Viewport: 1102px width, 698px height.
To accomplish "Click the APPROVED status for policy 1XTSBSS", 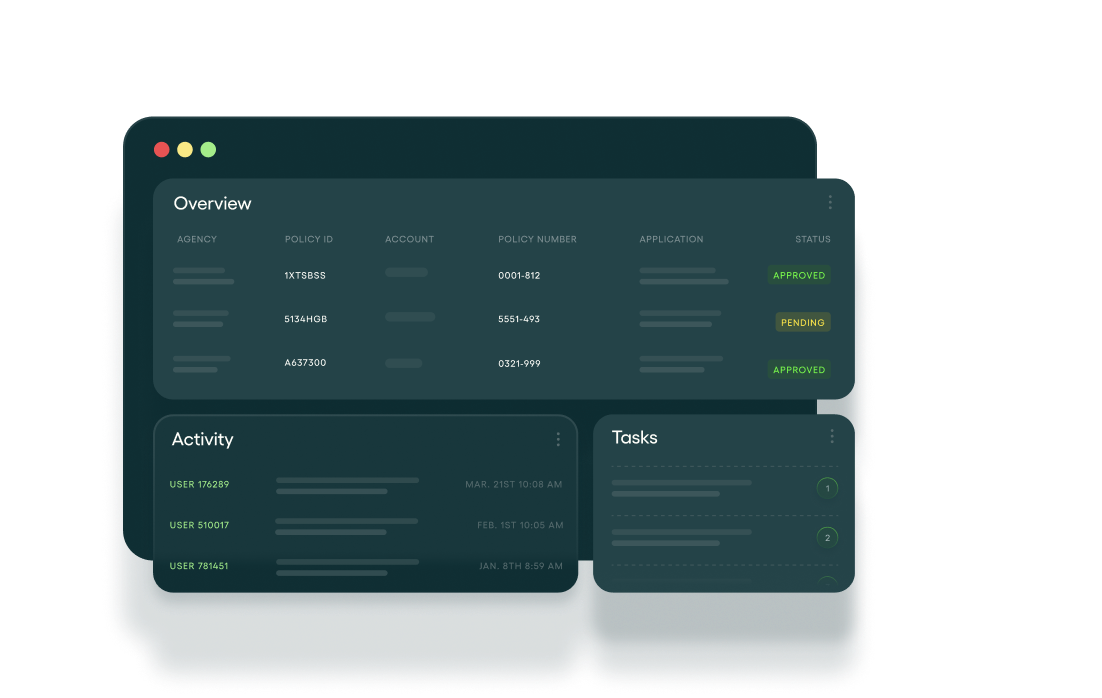I will pos(799,276).
